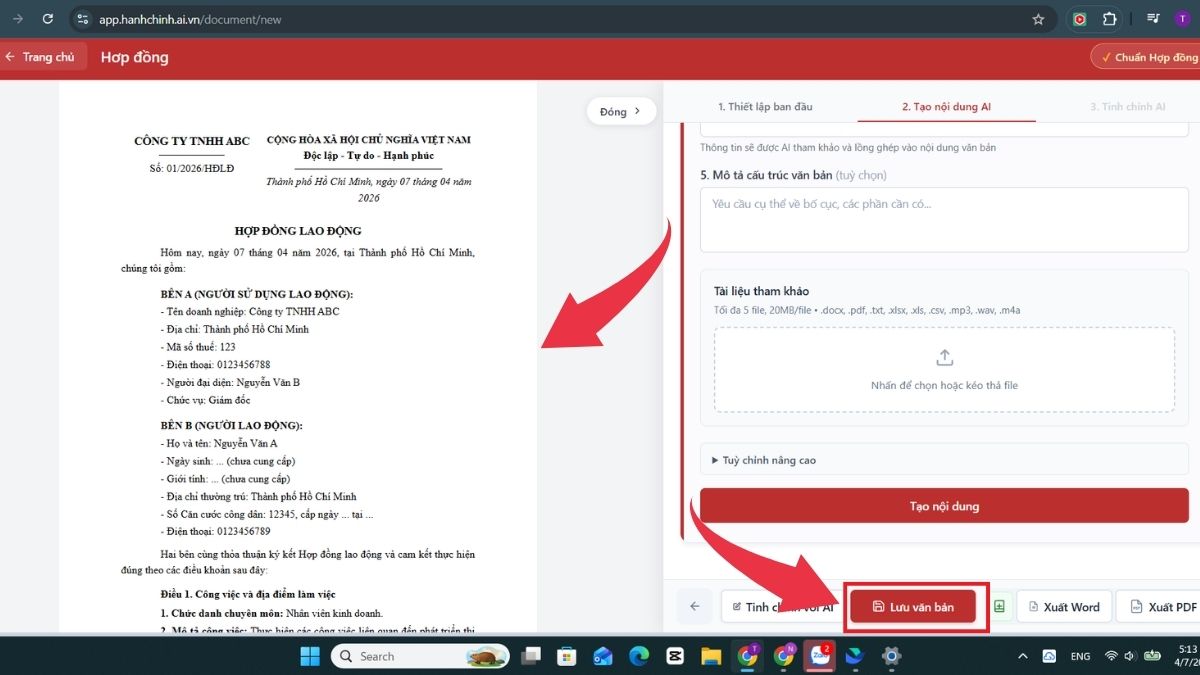
Task: Launch Microsoft Store from taskbar
Action: coord(567,656)
